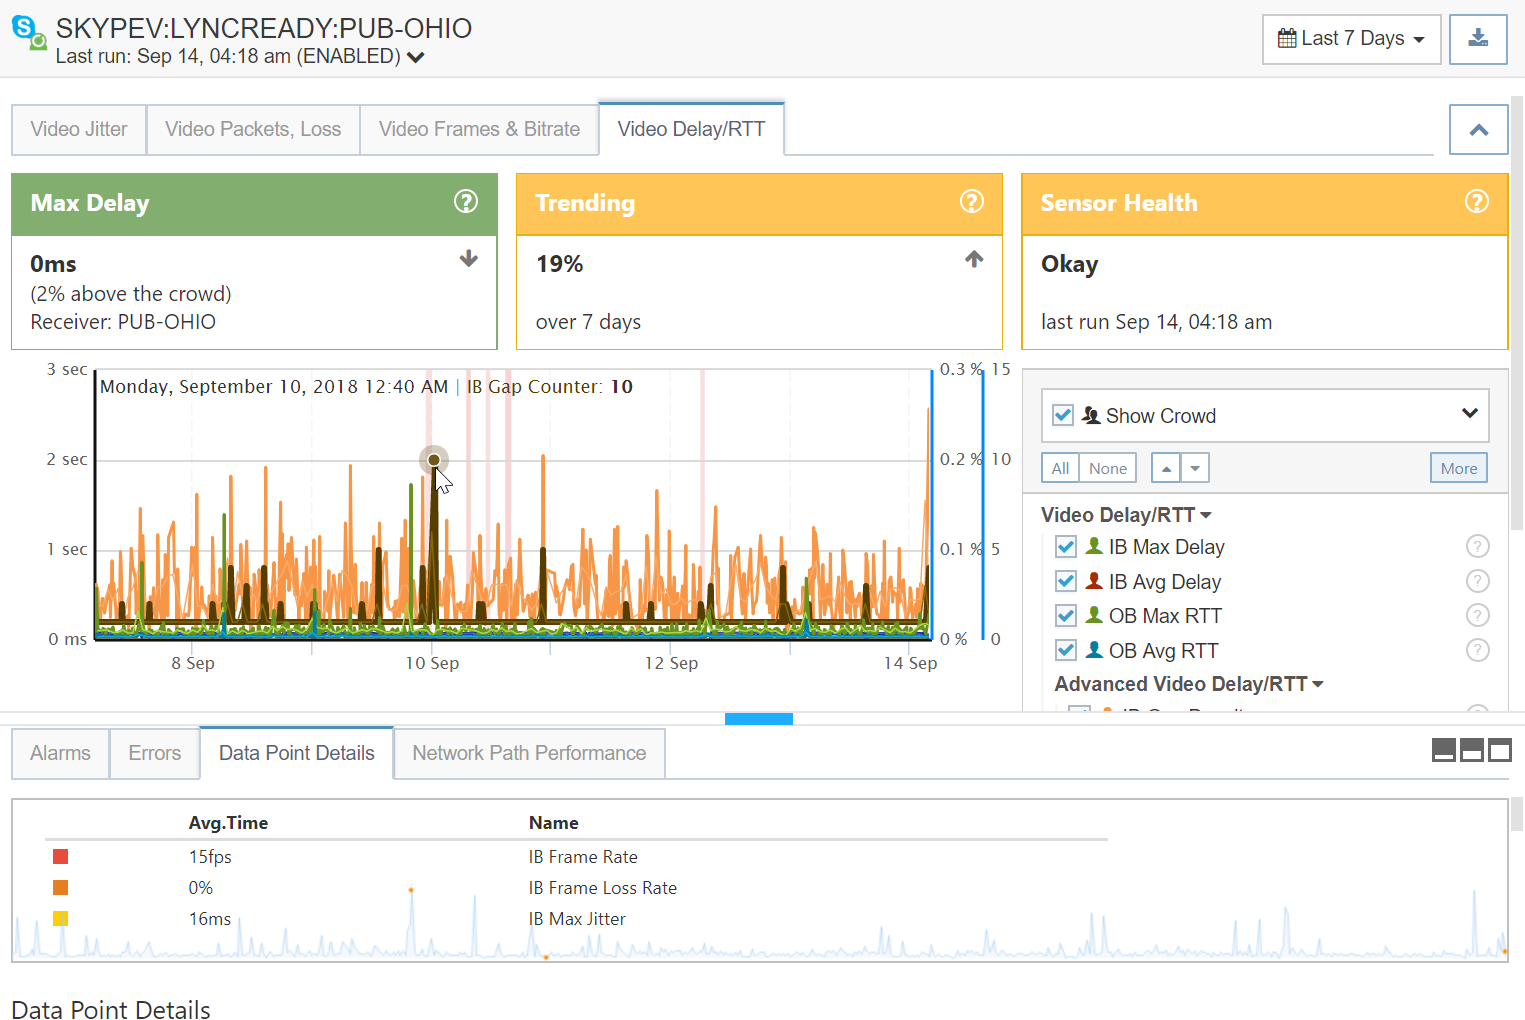Click the red IB Frame Rate swatch
This screenshot has height=1020, width=1525.
60,856
